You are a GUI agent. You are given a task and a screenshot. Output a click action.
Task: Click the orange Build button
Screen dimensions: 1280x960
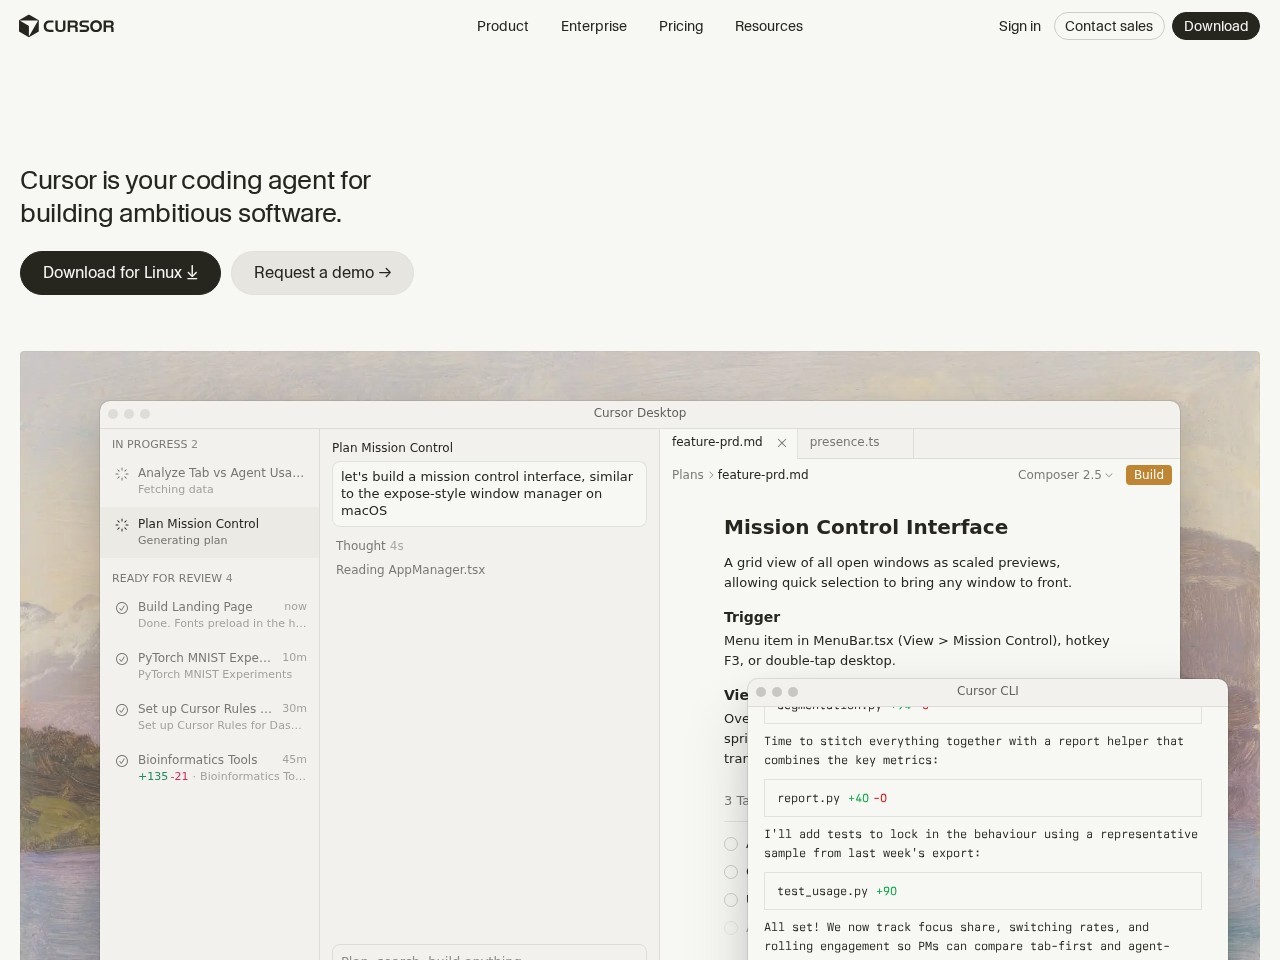click(1149, 475)
